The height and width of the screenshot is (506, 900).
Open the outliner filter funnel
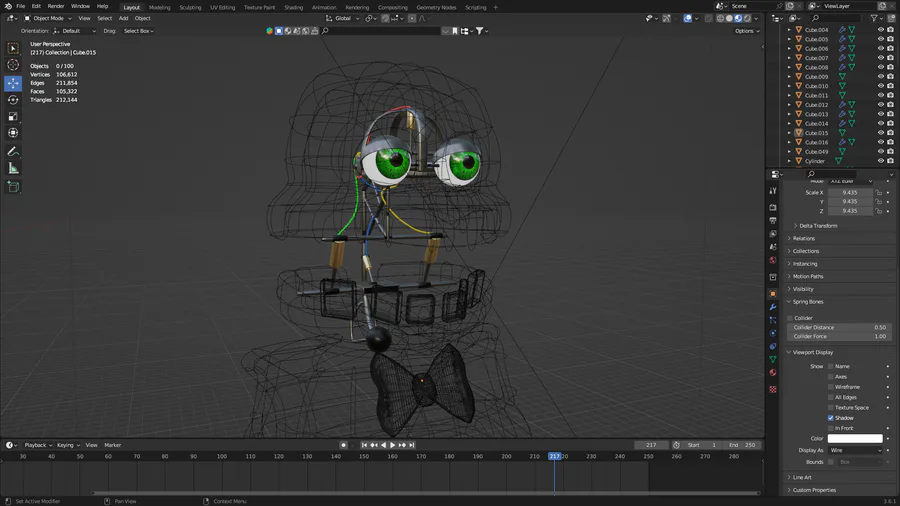874,18
